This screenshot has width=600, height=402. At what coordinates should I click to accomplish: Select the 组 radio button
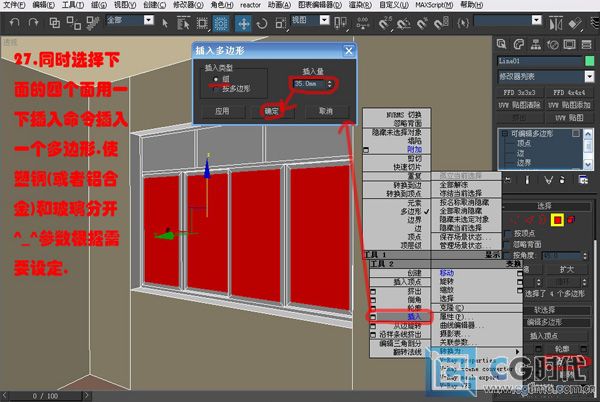click(215, 79)
